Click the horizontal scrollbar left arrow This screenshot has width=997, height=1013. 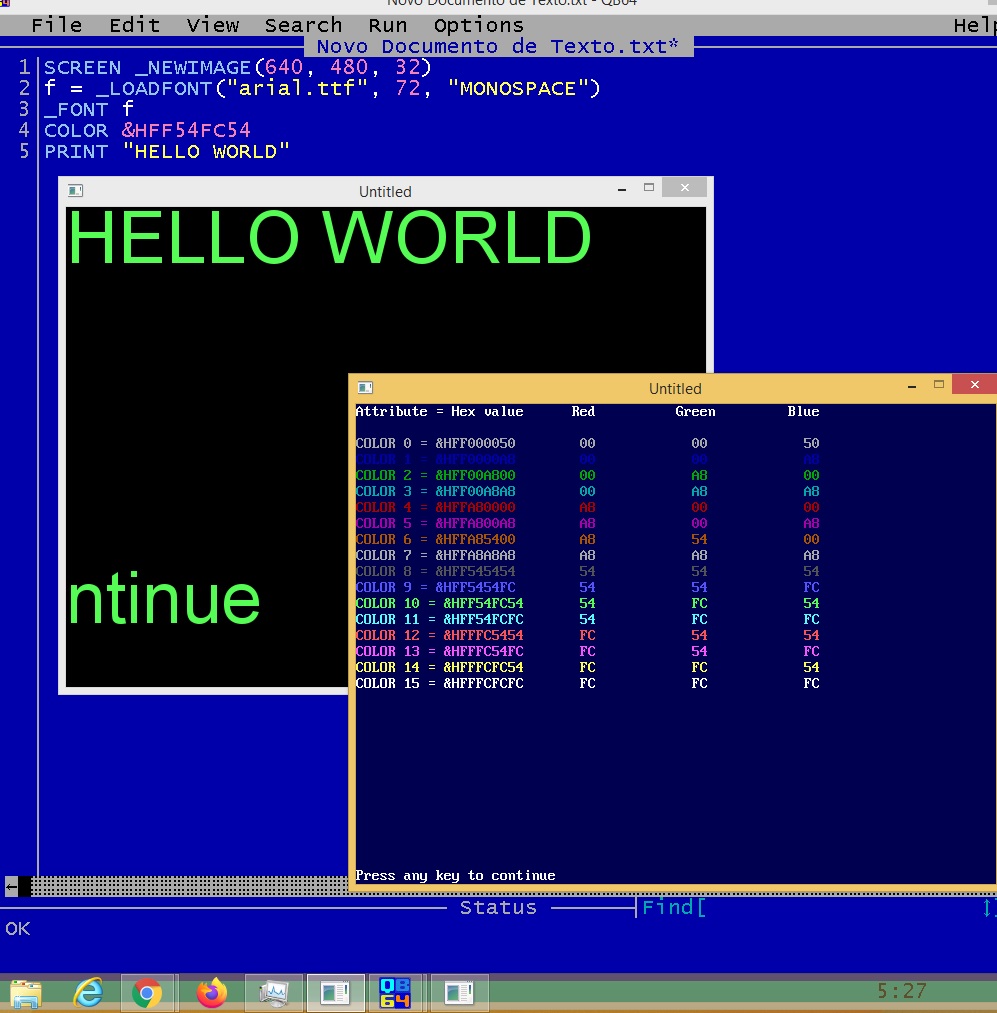pyautogui.click(x=11, y=886)
